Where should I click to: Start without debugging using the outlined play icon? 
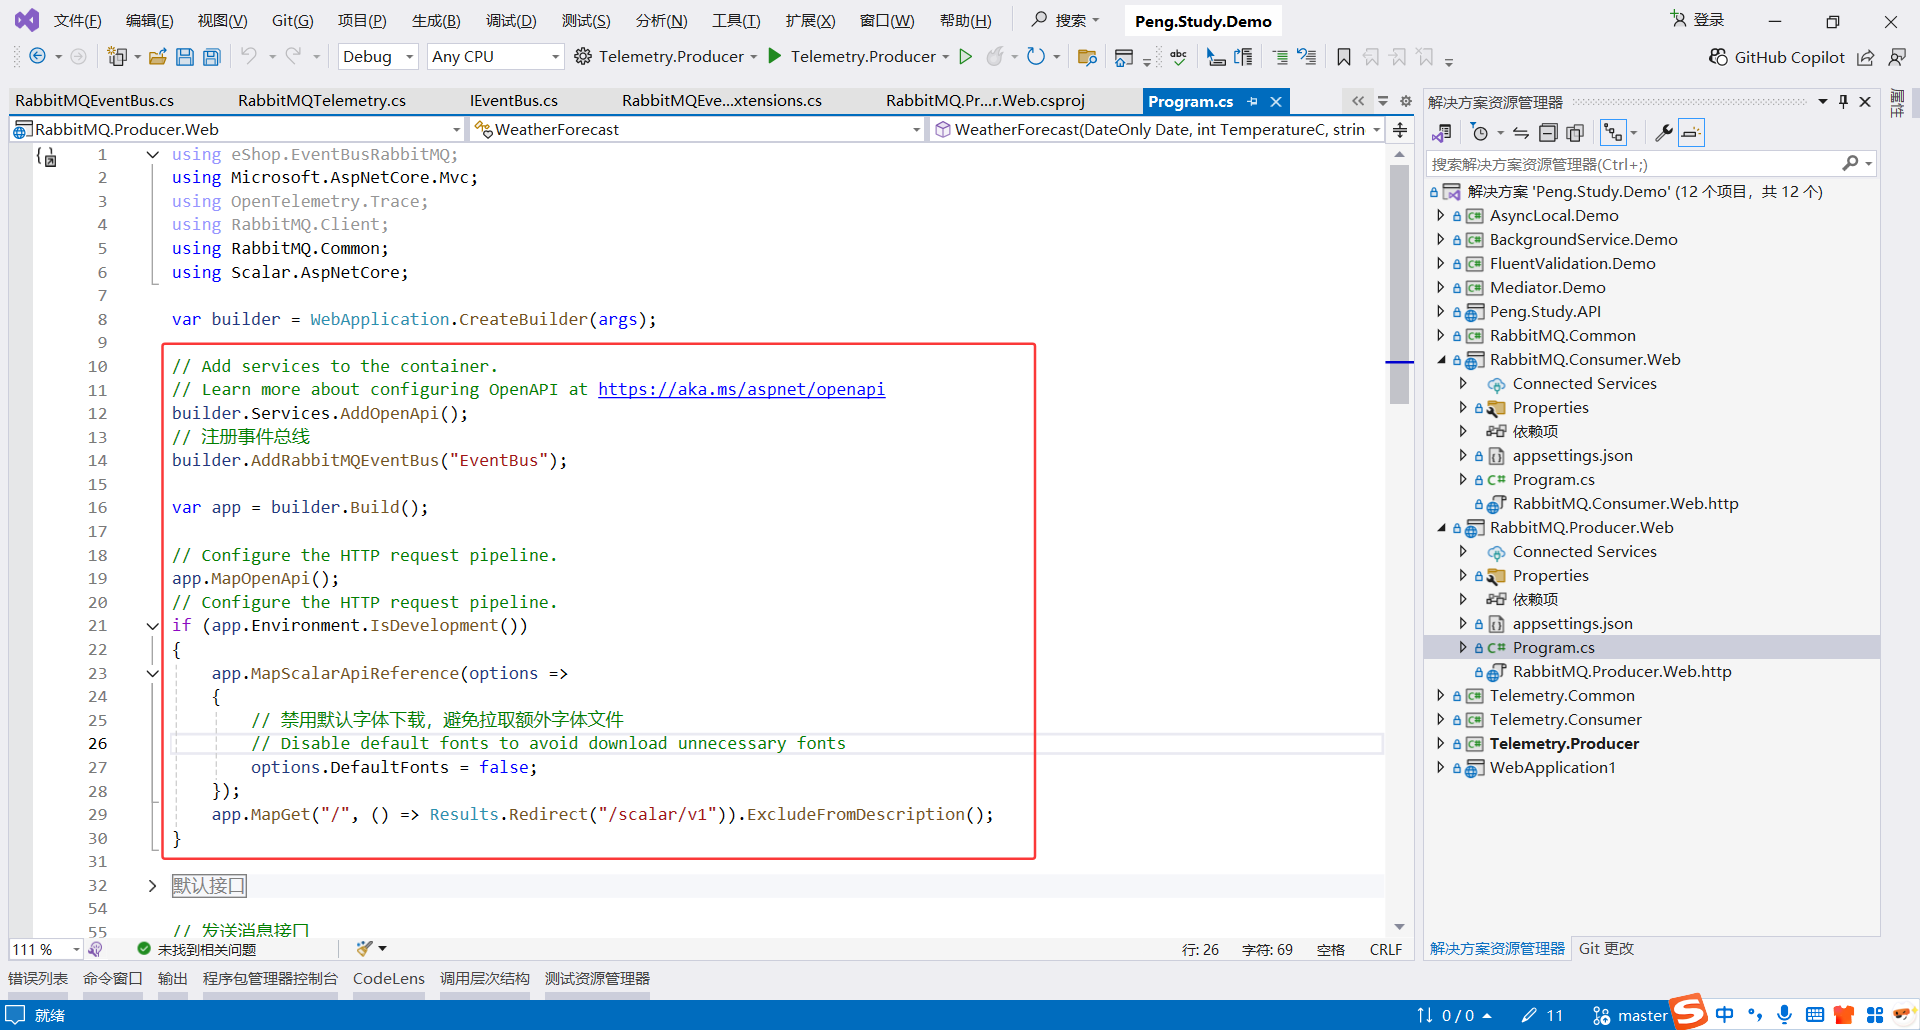click(965, 57)
